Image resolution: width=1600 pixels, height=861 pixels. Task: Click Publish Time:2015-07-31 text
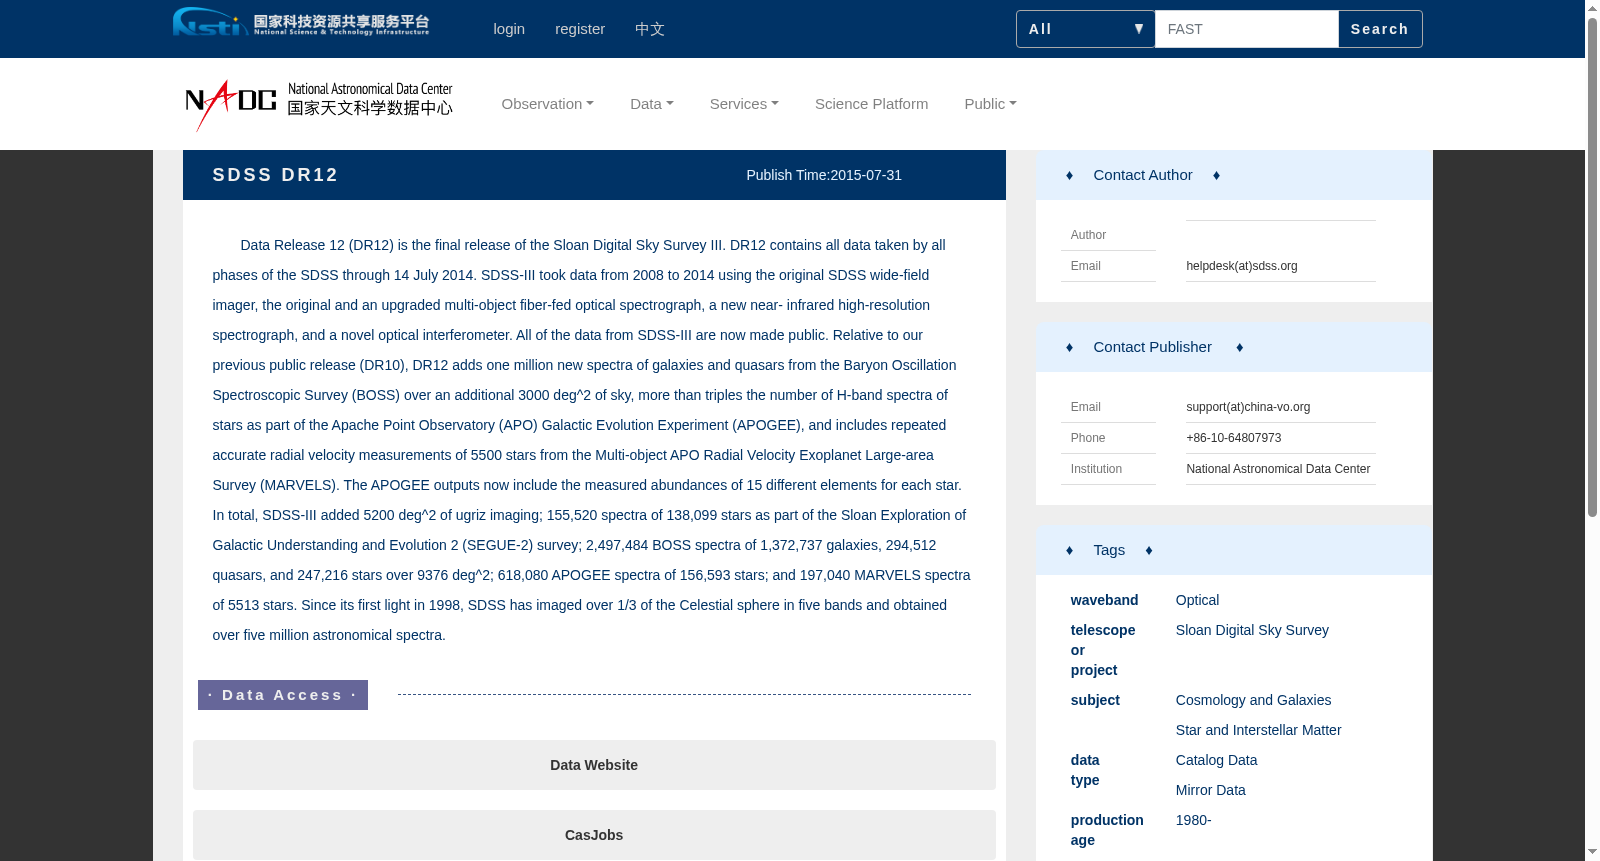click(x=824, y=175)
